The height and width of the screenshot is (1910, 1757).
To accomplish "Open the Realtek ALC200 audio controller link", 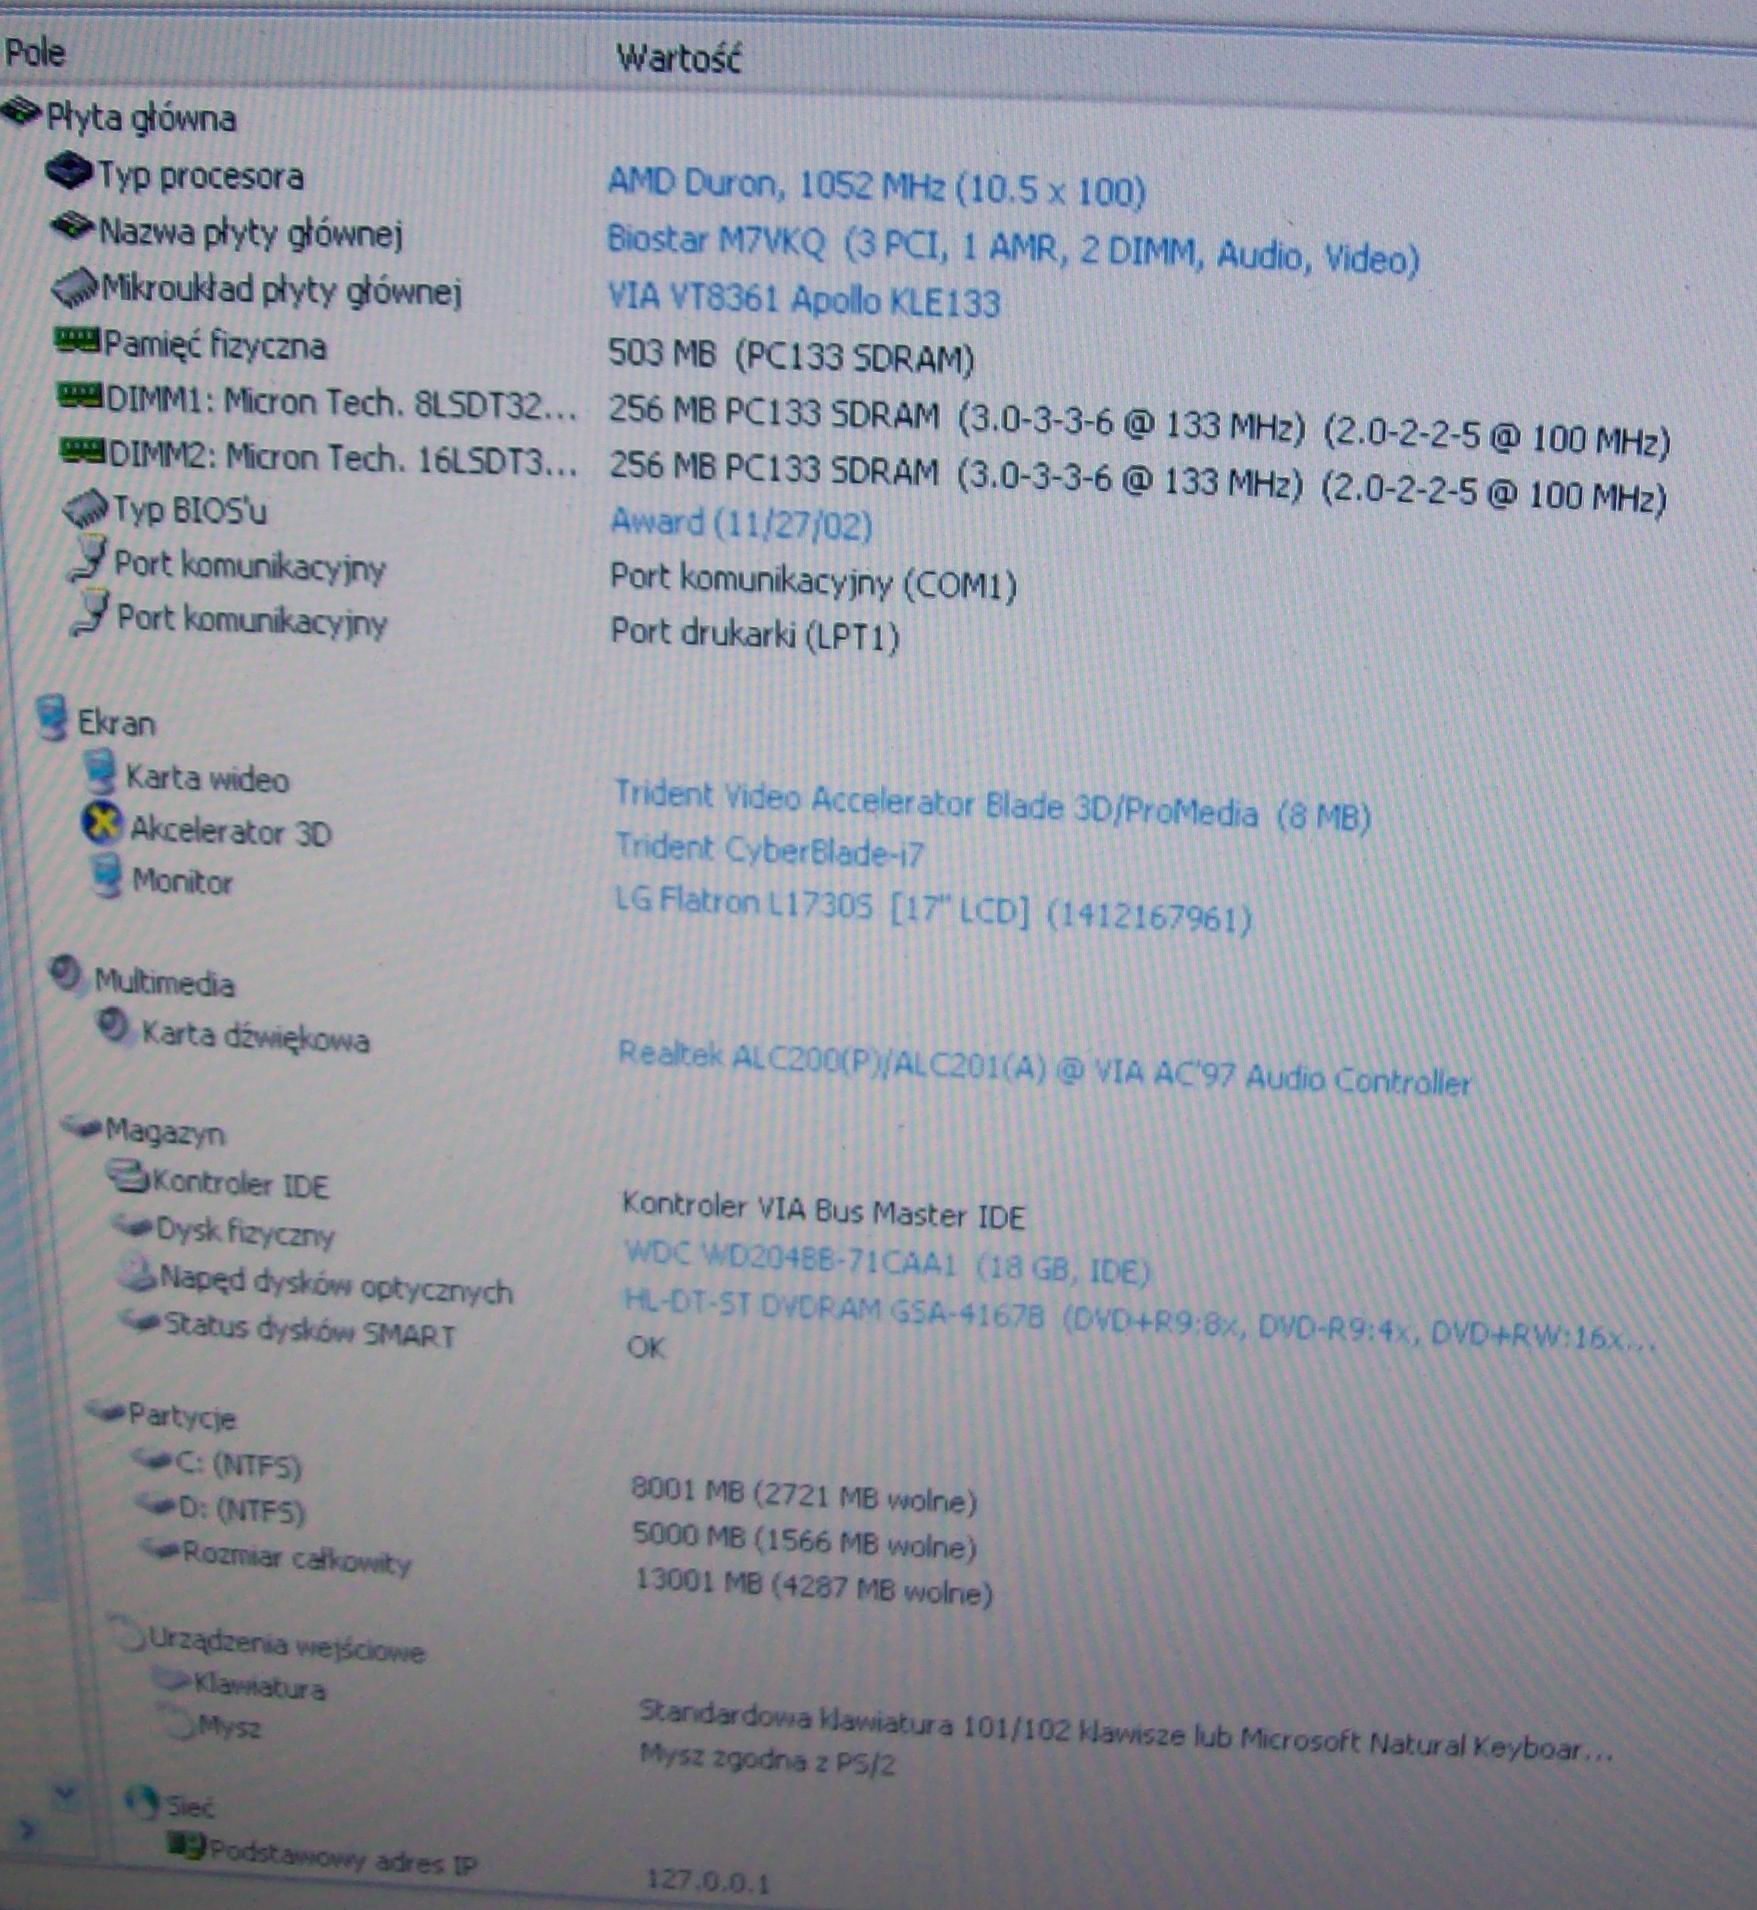I will (x=1044, y=1068).
